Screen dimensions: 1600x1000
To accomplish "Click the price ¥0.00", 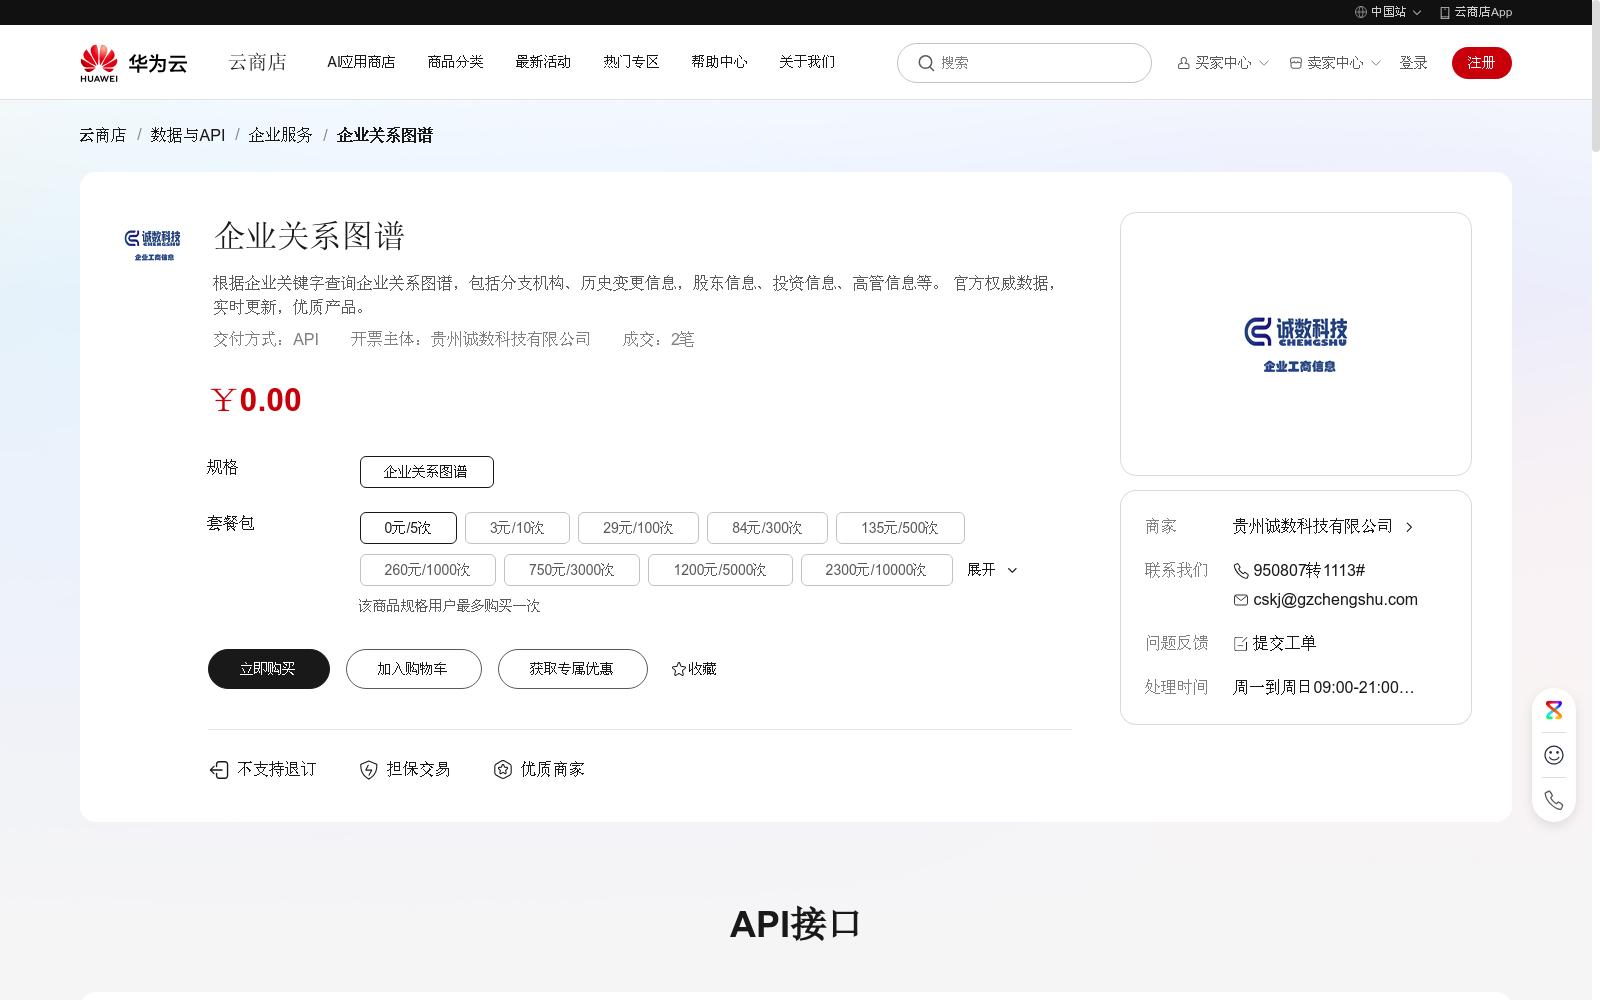I will point(256,400).
